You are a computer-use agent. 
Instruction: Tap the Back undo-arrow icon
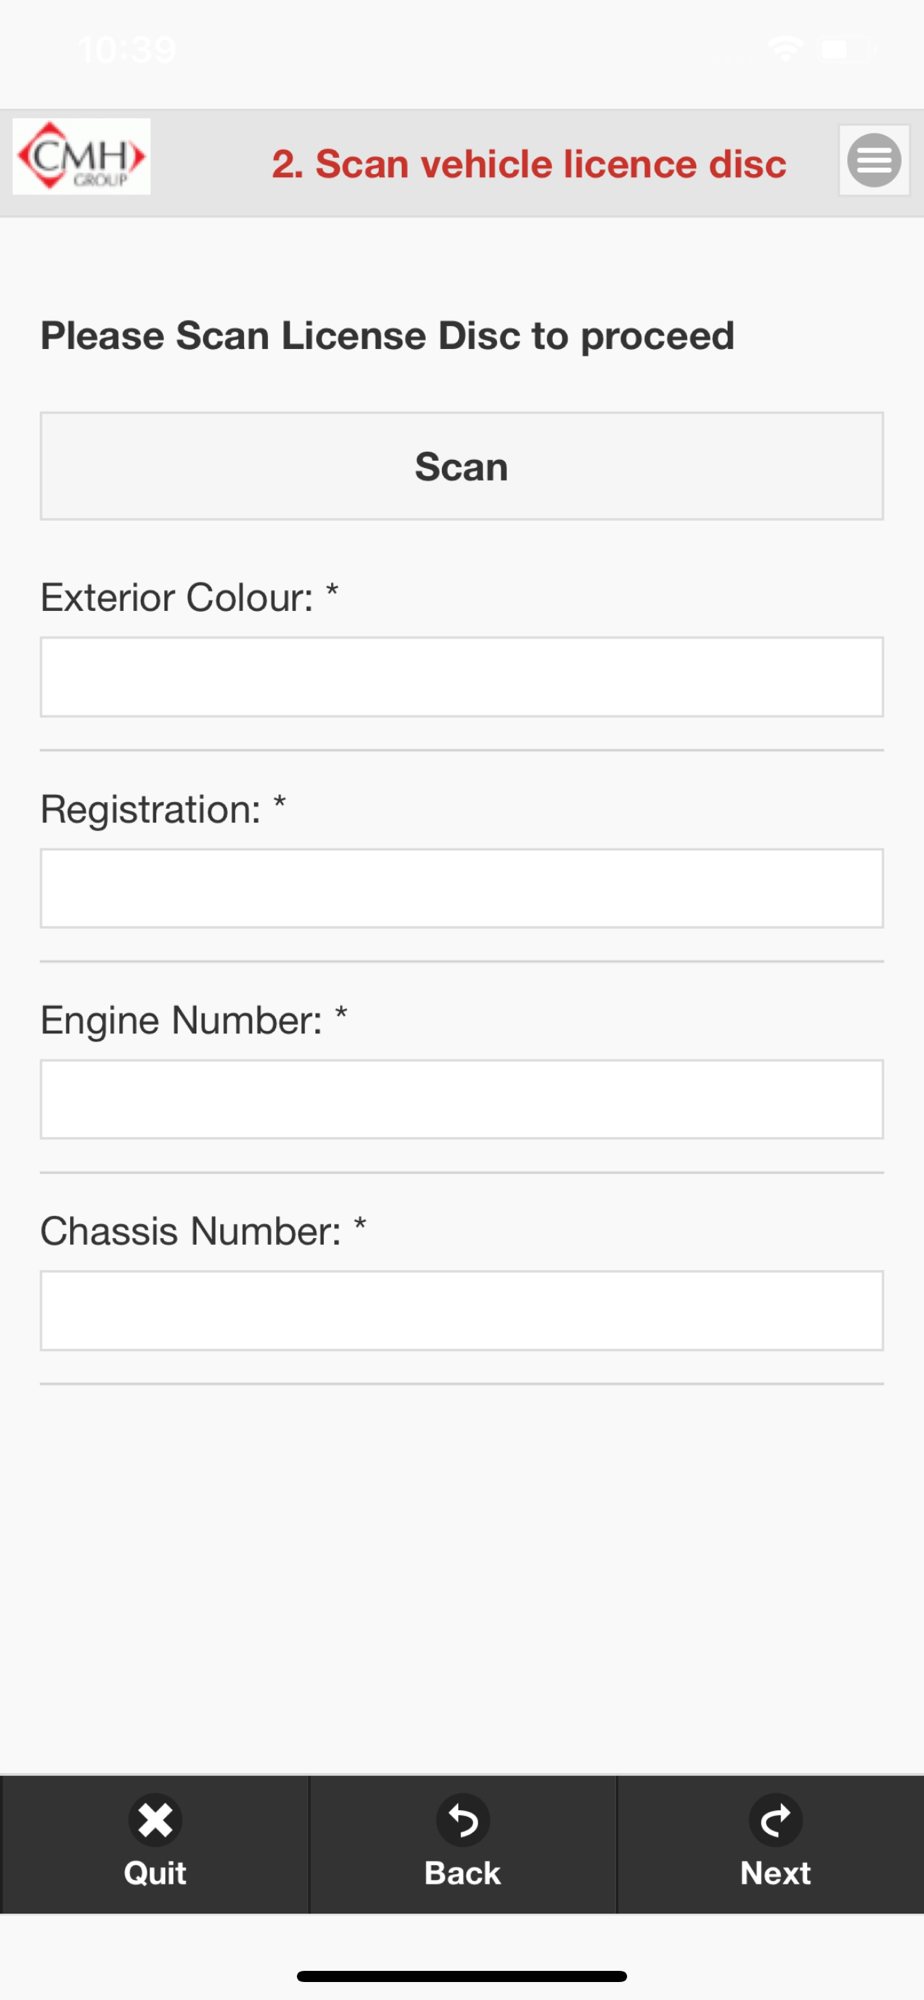[462, 1820]
